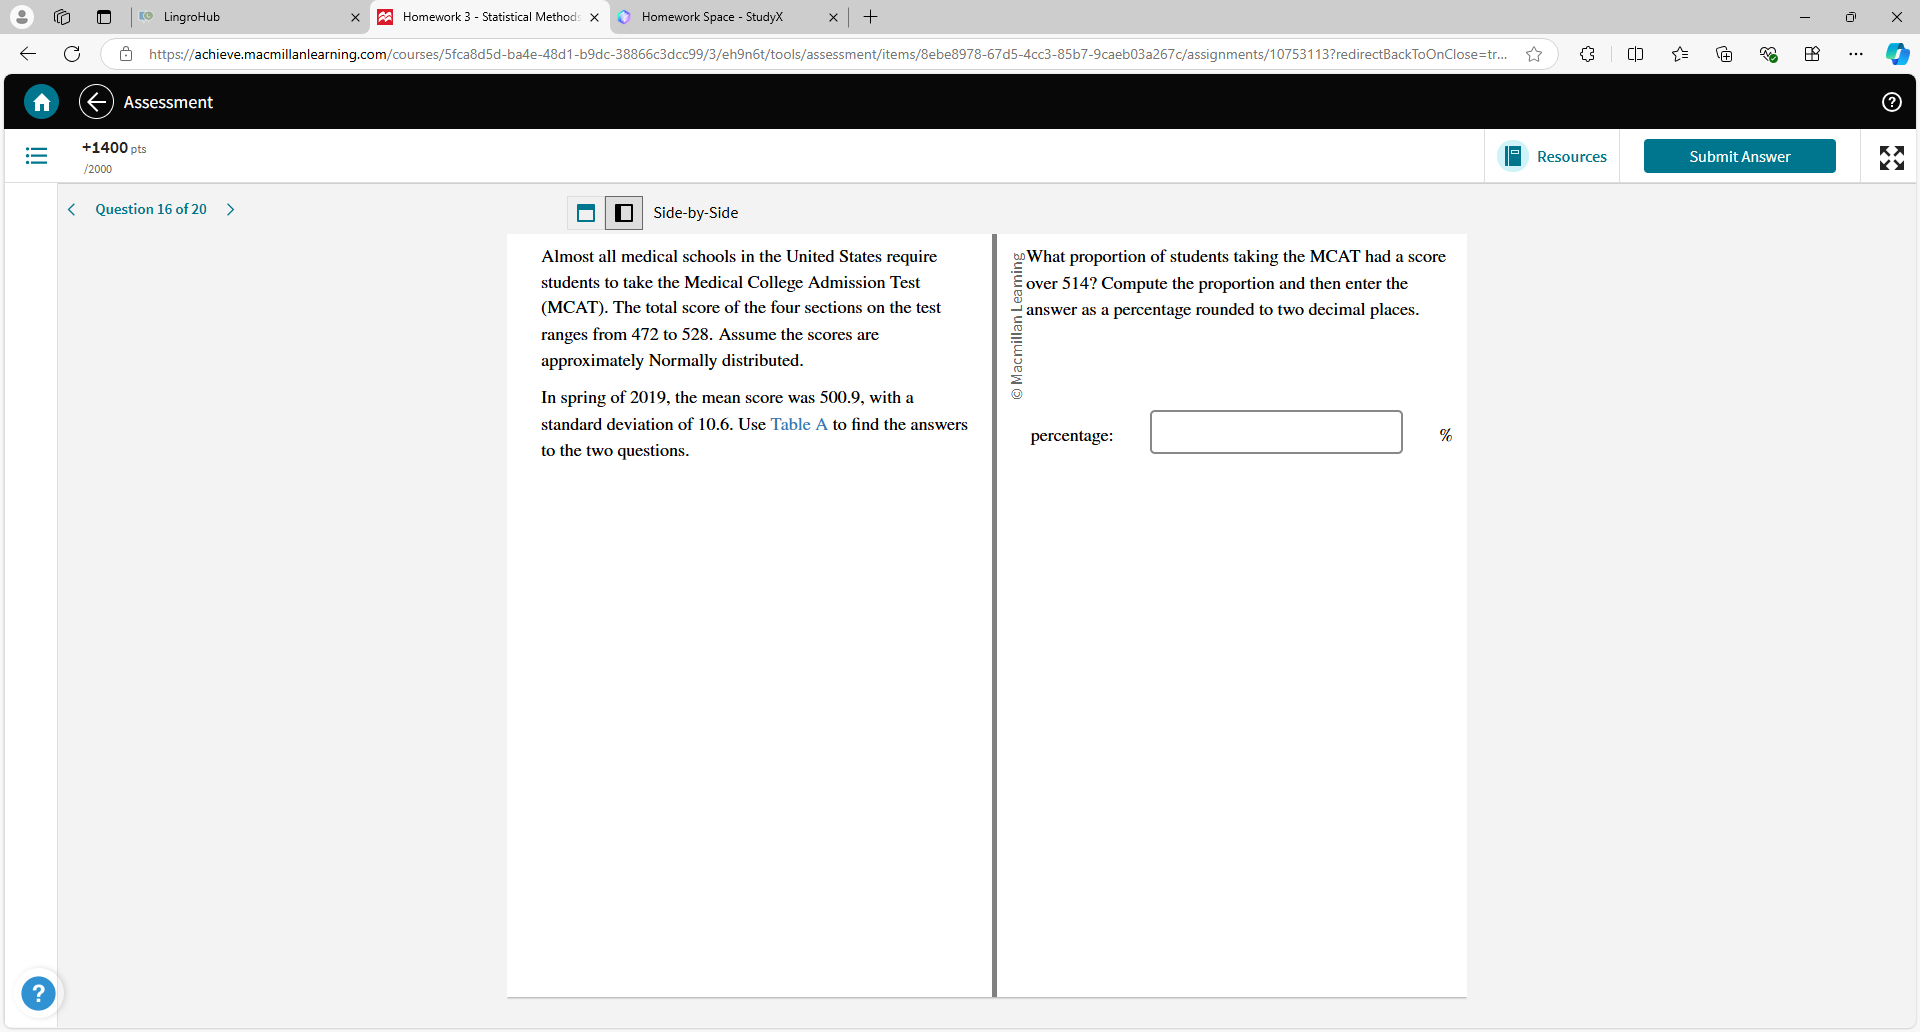Open a new browser tab
The width and height of the screenshot is (1920, 1032).
(871, 17)
